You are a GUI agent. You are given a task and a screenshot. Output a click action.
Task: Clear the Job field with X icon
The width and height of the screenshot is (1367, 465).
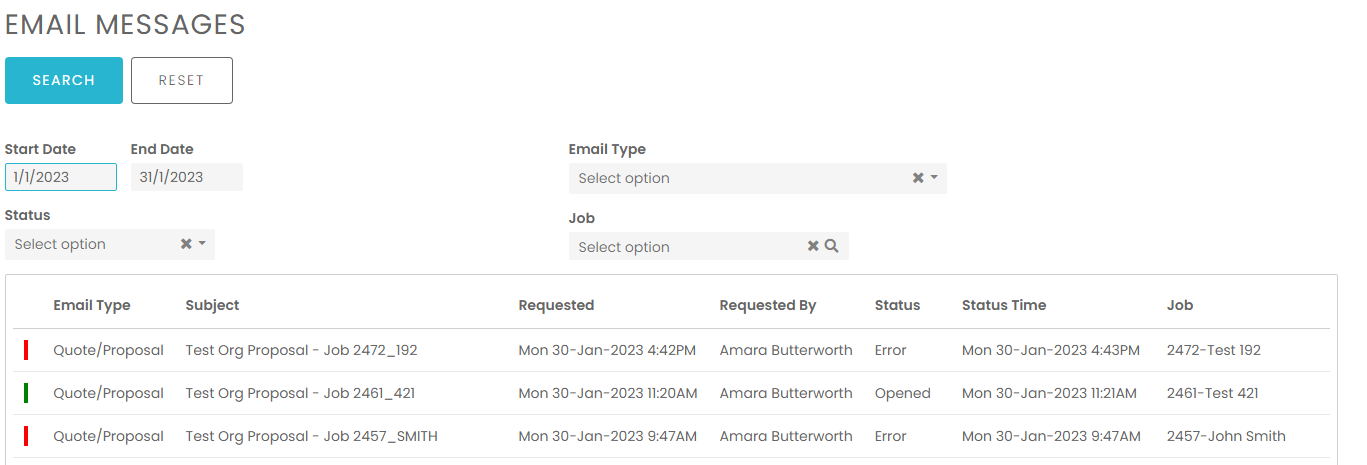point(813,247)
